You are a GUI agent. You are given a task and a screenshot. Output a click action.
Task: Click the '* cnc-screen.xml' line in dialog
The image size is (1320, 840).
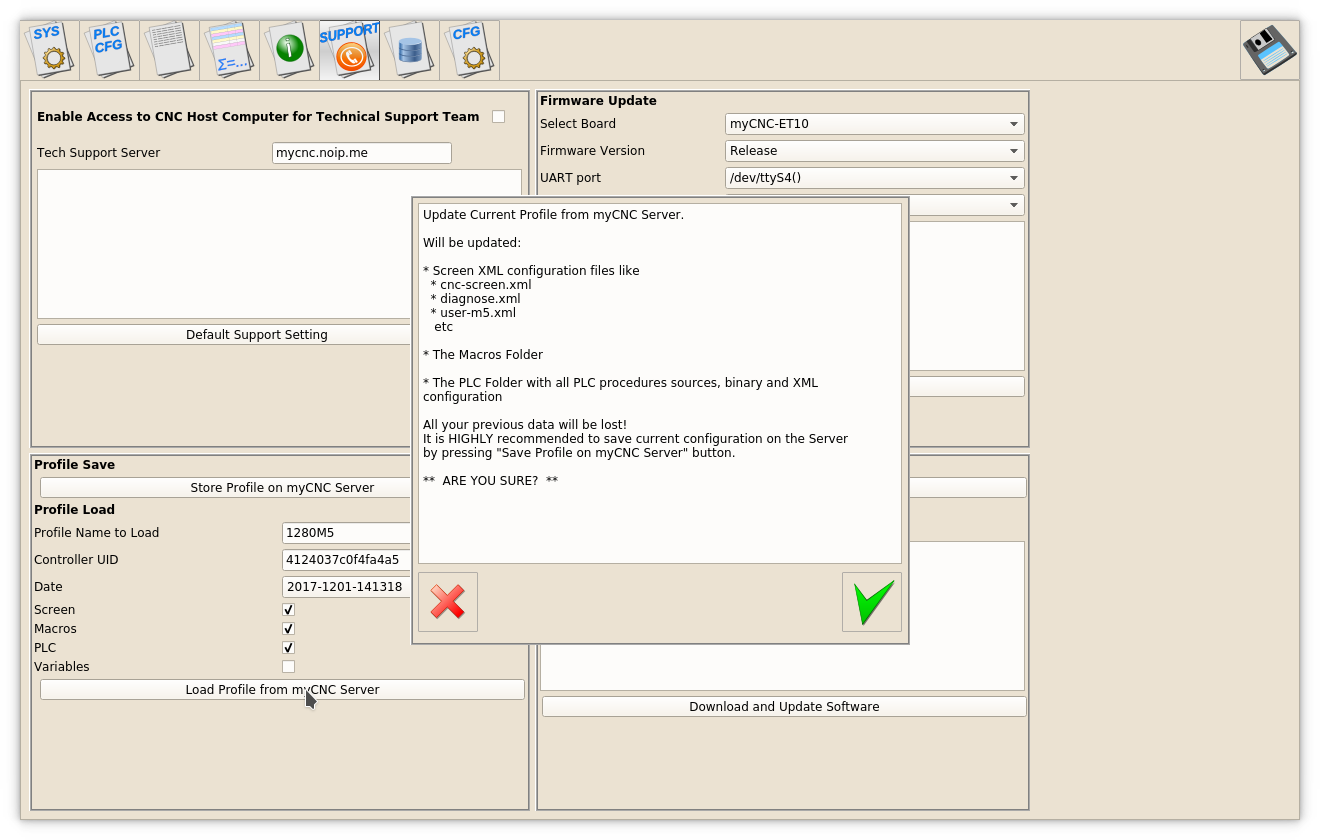pos(481,285)
